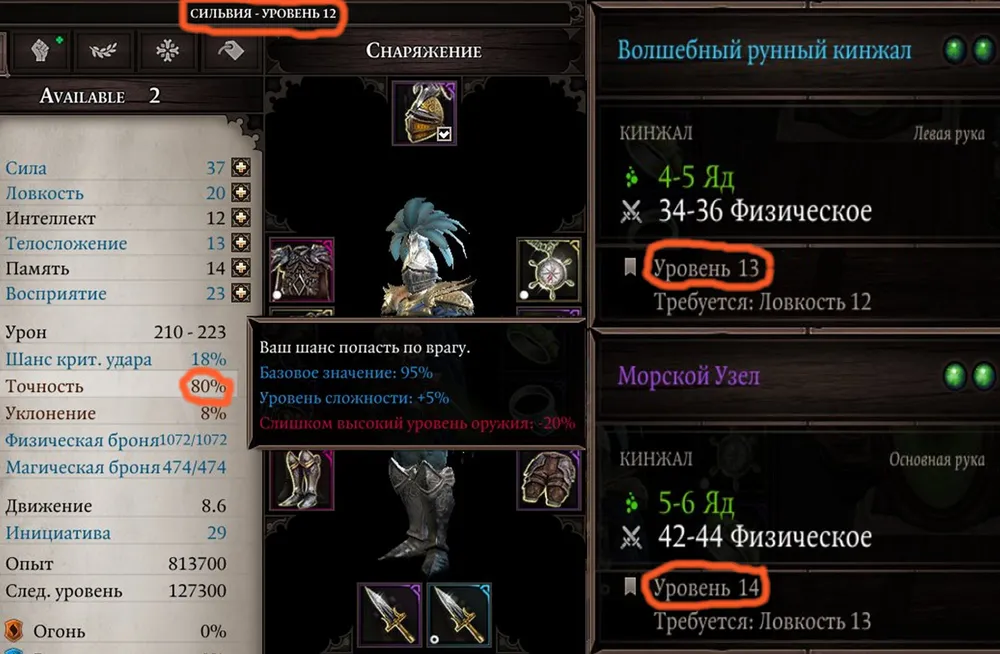Add a point to Телосложение
Screen dimensions: 1000x654
coord(241,242)
